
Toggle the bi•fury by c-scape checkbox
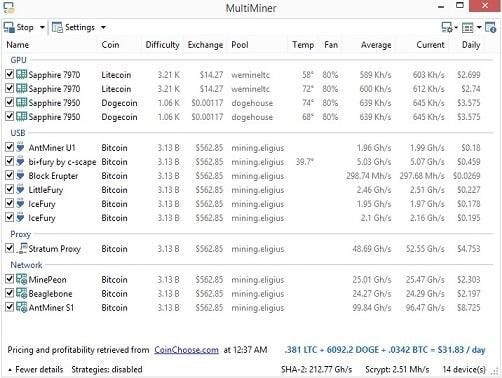(x=10, y=161)
